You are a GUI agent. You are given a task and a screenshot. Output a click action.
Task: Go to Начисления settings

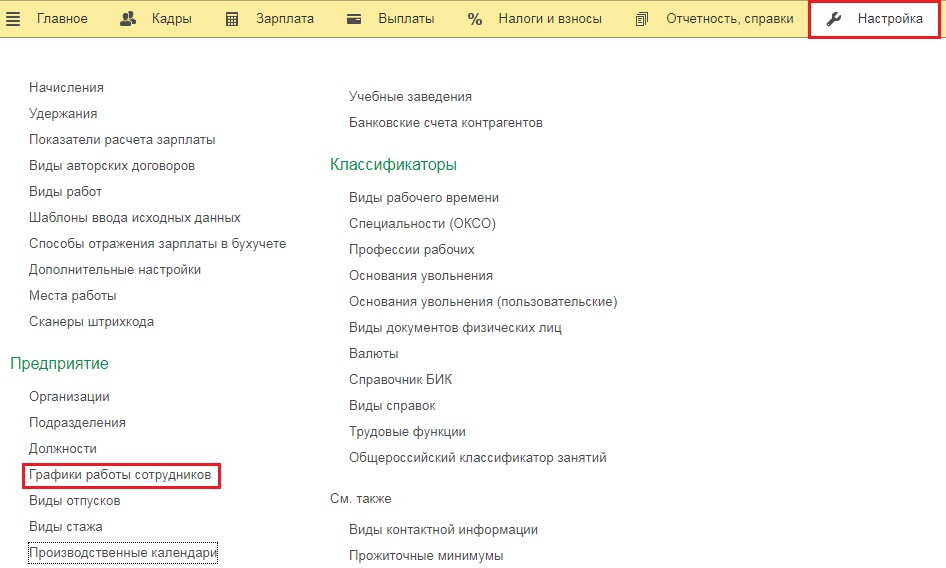pos(66,88)
